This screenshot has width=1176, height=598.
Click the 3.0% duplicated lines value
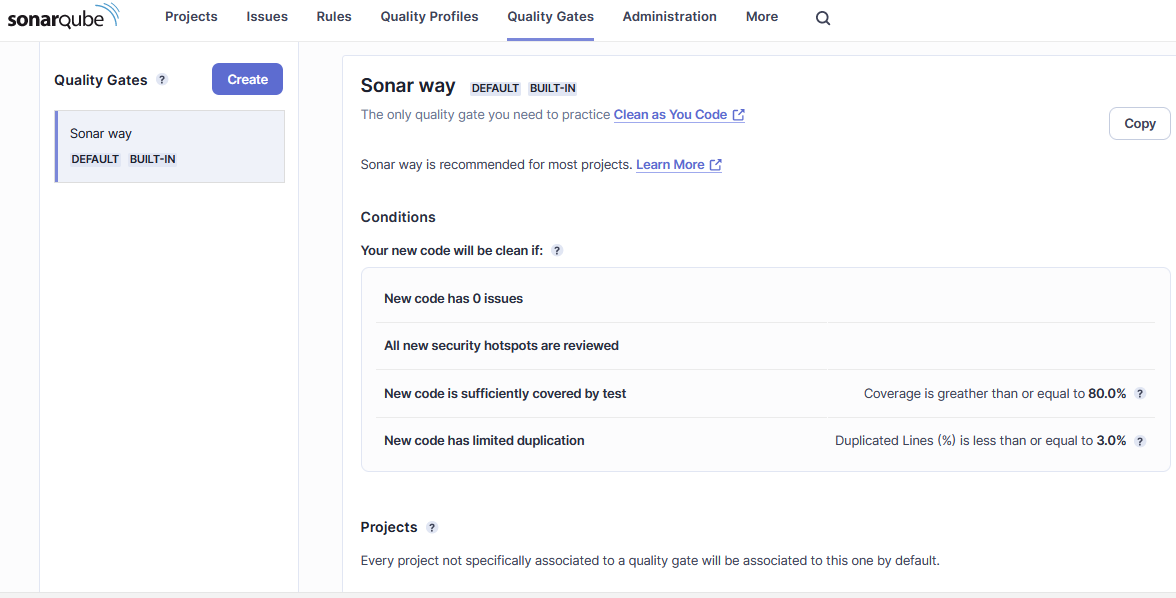pos(1112,441)
